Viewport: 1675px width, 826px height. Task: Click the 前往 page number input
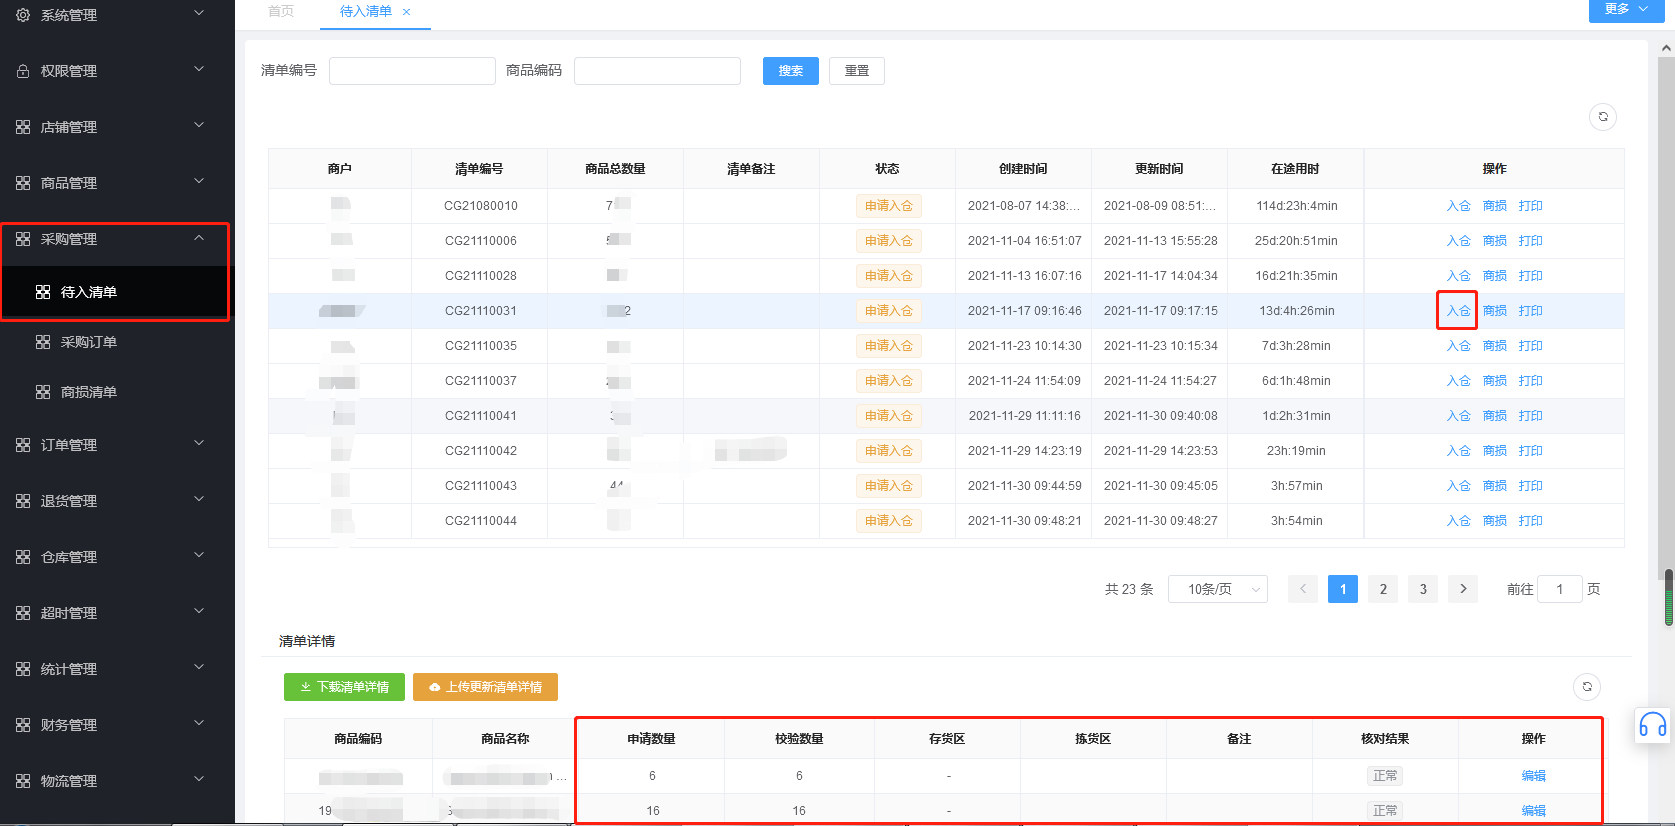click(1560, 589)
